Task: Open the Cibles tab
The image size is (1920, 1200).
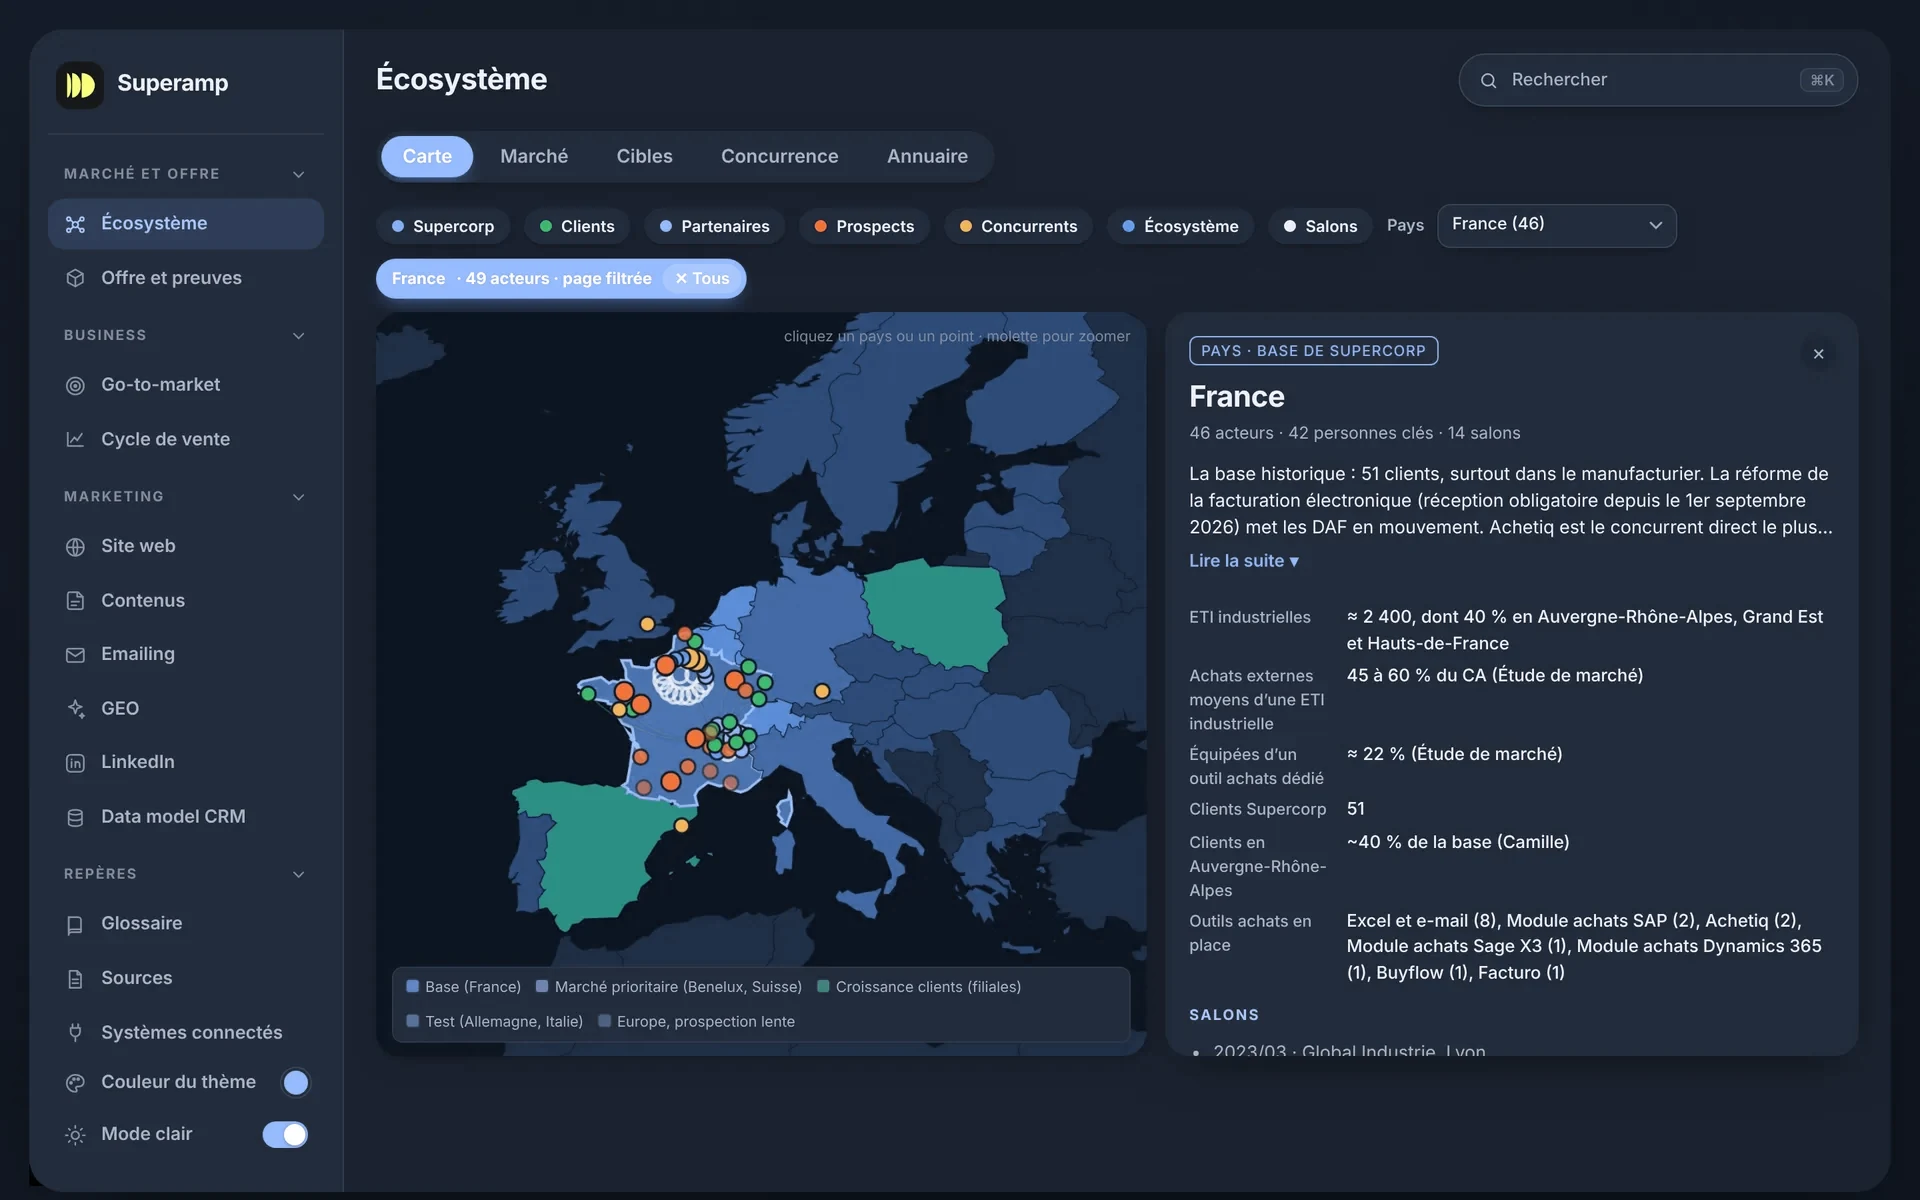Action: pos(644,156)
